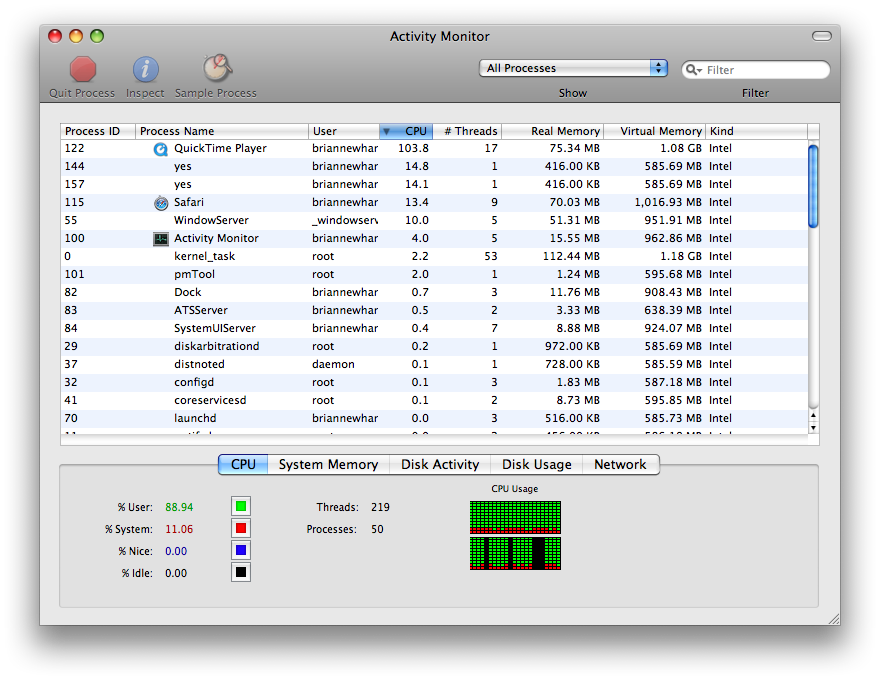Select the configd process row
This screenshot has height=680, width=880.
click(x=434, y=382)
